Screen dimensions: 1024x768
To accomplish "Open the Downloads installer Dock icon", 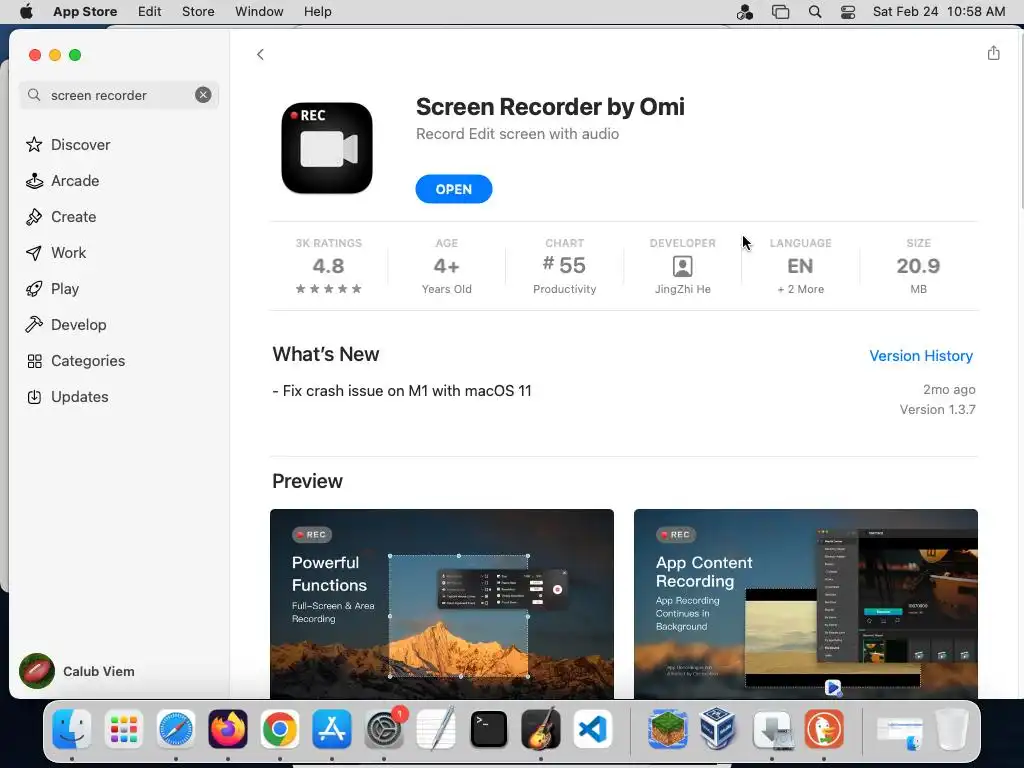I will click(x=772, y=729).
